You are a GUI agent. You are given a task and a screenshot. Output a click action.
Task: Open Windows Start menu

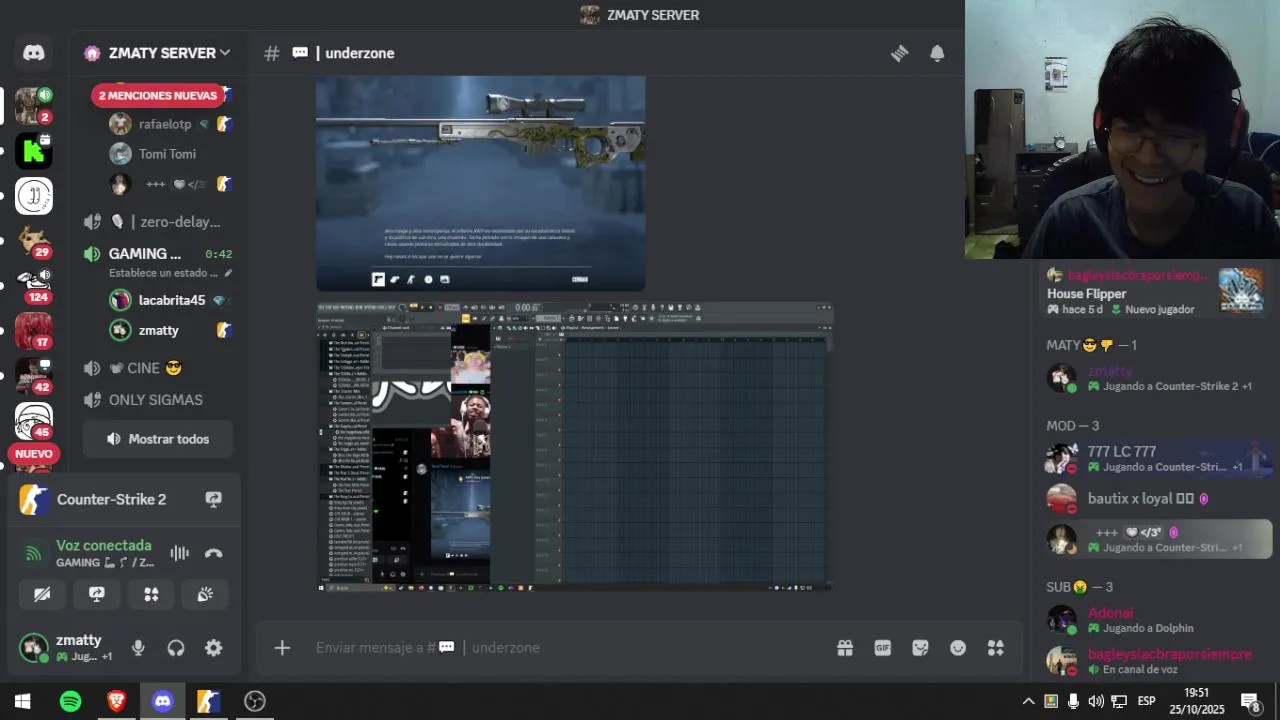pyautogui.click(x=23, y=701)
